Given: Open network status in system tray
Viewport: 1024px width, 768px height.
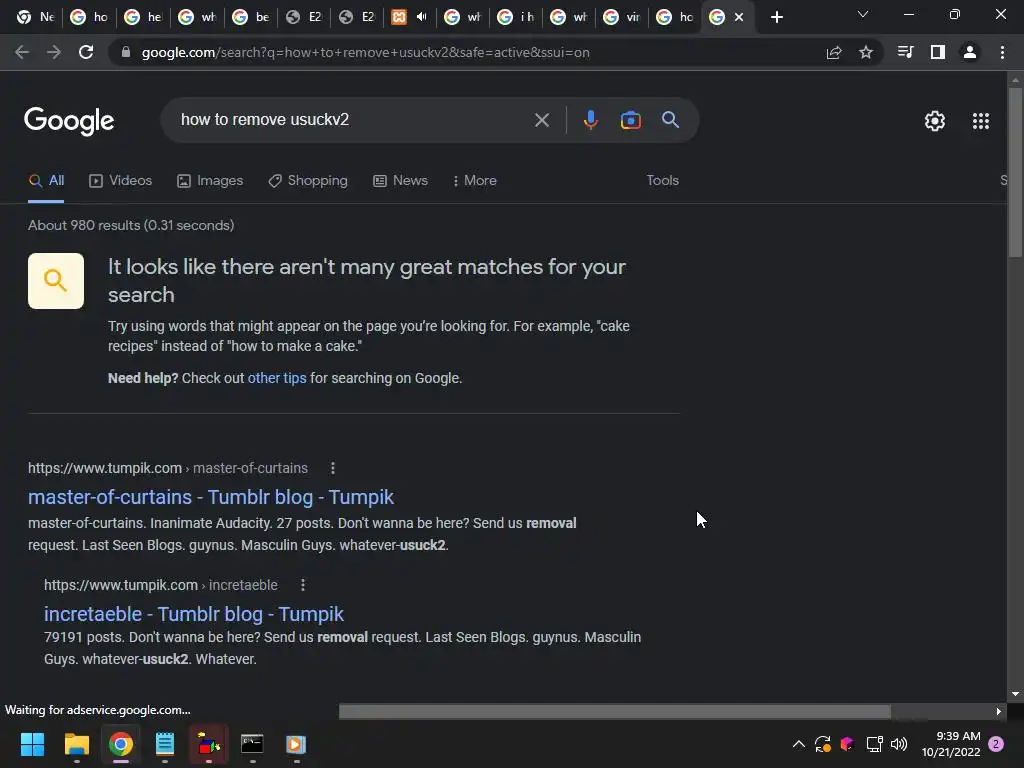Looking at the screenshot, I should [874, 744].
